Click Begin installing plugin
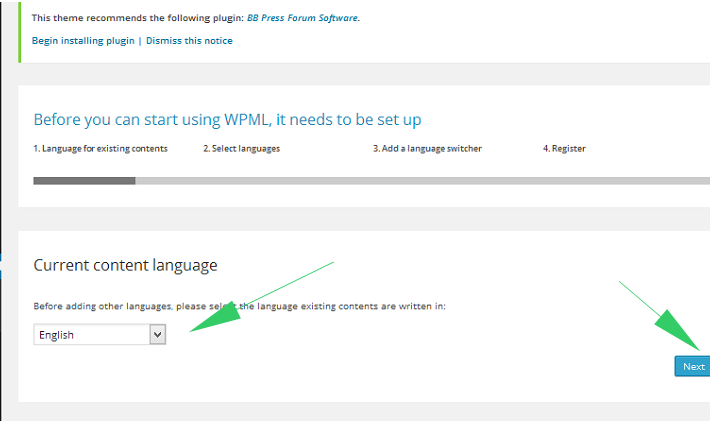Viewport: 710px width, 421px height. pyautogui.click(x=84, y=41)
